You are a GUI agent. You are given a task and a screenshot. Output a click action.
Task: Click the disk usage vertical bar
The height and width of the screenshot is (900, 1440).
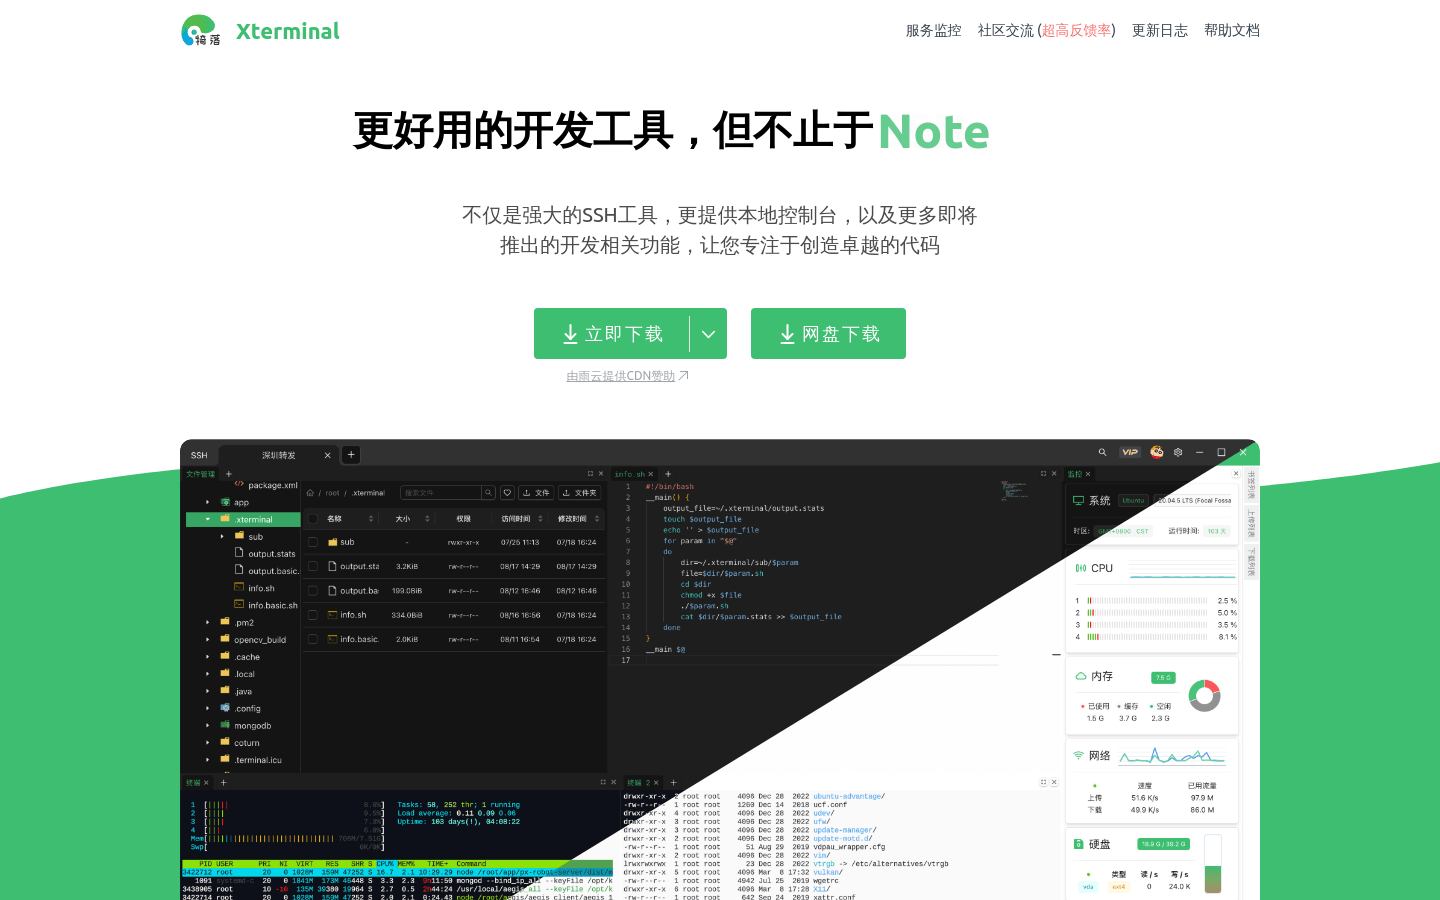tap(1213, 864)
